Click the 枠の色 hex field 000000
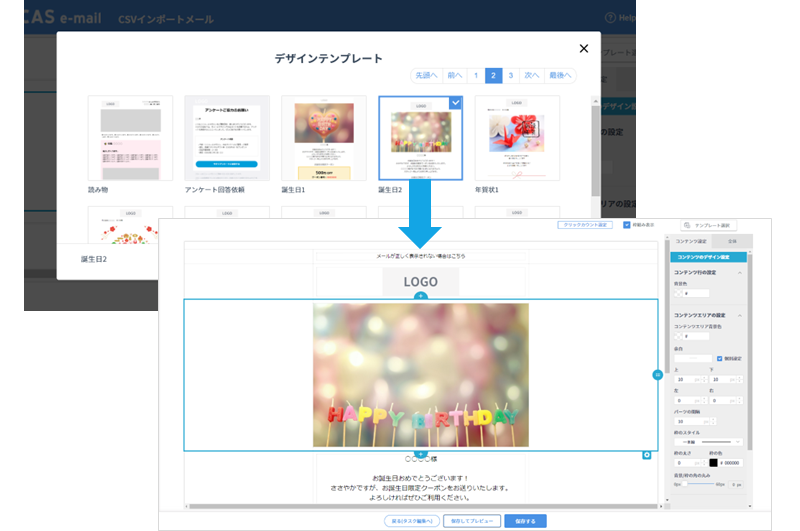 click(731, 463)
